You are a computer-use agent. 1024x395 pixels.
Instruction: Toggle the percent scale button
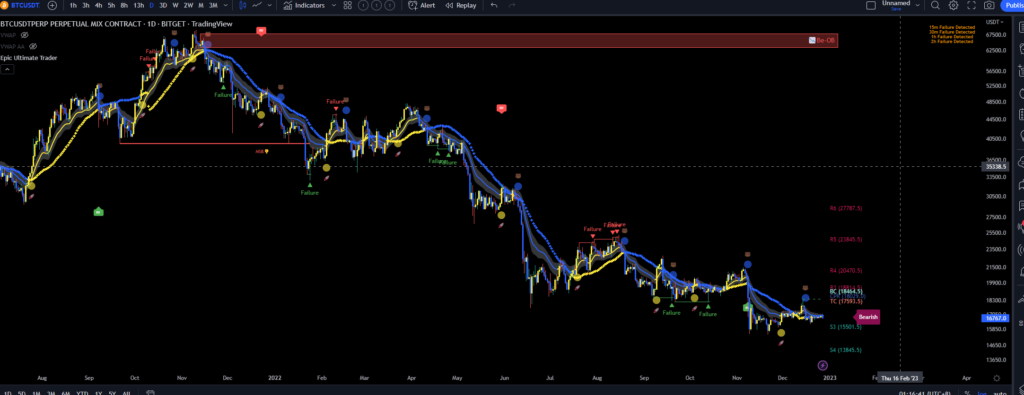(967, 393)
